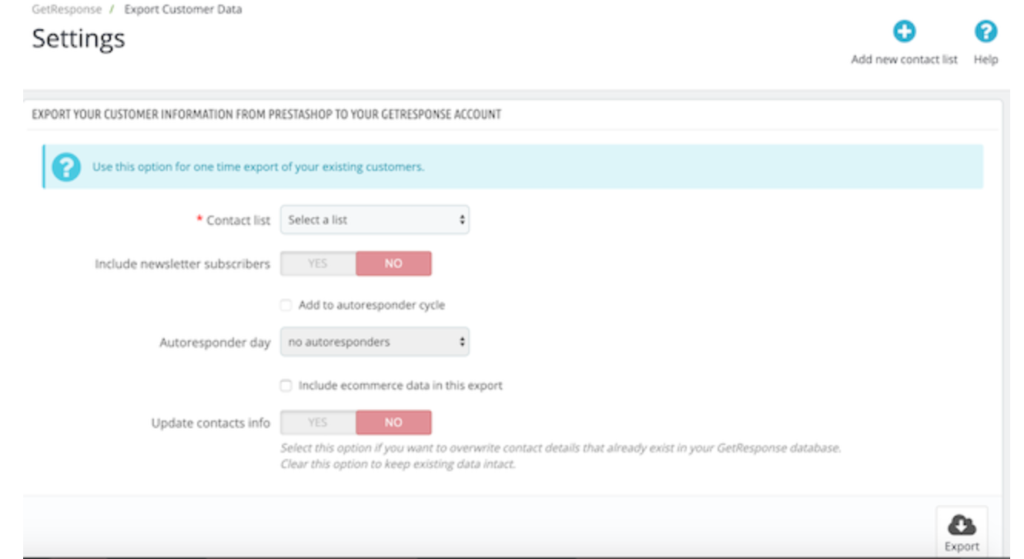Viewport: 1024px width, 559px height.
Task: Go to GetResponse breadcrumb link
Action: click(x=67, y=9)
